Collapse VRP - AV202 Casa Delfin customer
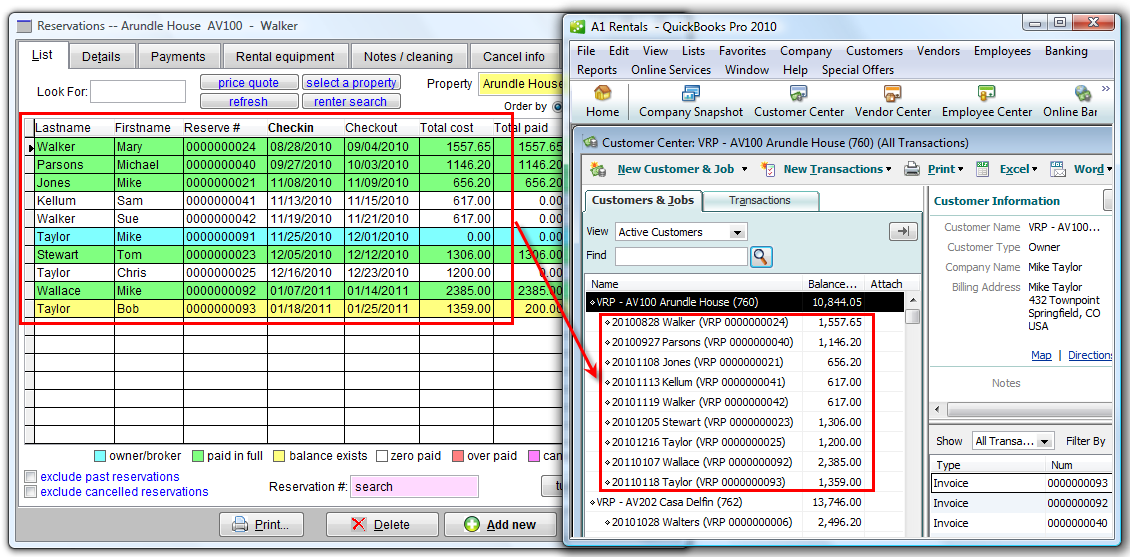 (x=592, y=502)
